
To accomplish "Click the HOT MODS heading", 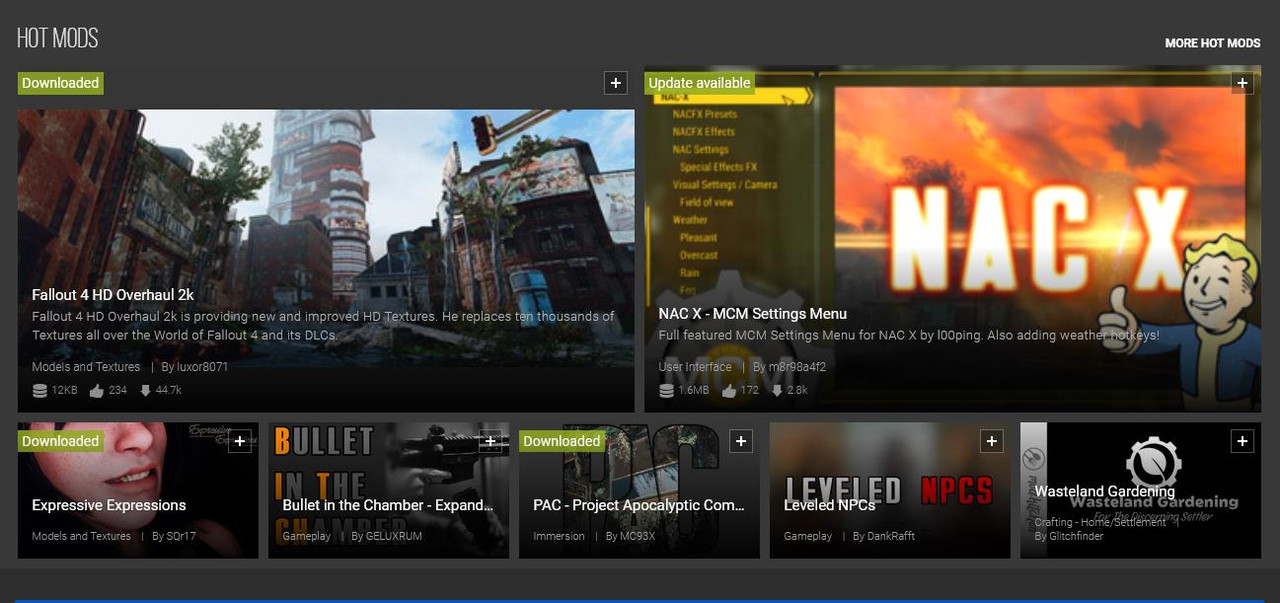I will (x=57, y=39).
